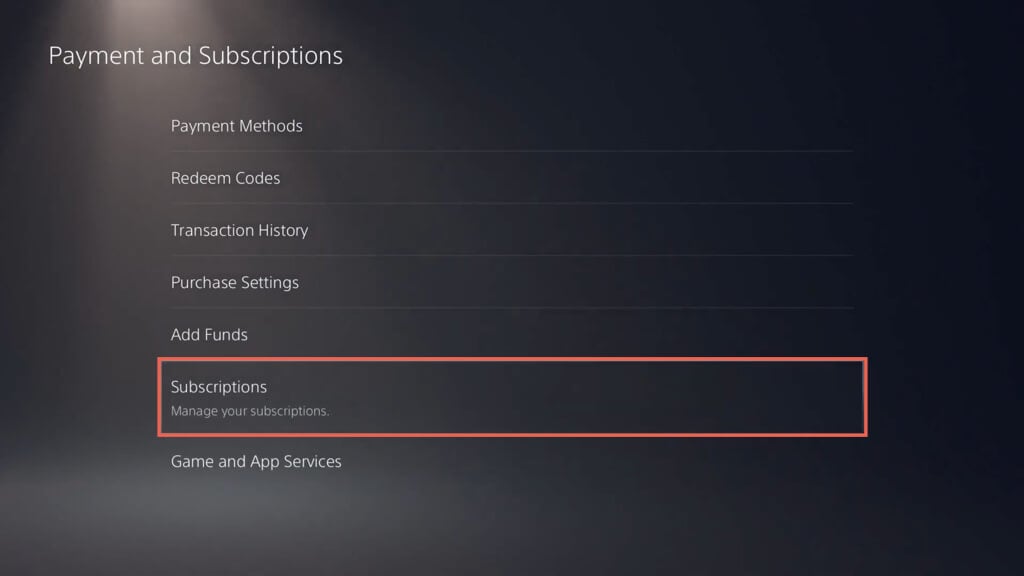
Task: Review past purchases in Transaction History
Action: click(x=239, y=230)
